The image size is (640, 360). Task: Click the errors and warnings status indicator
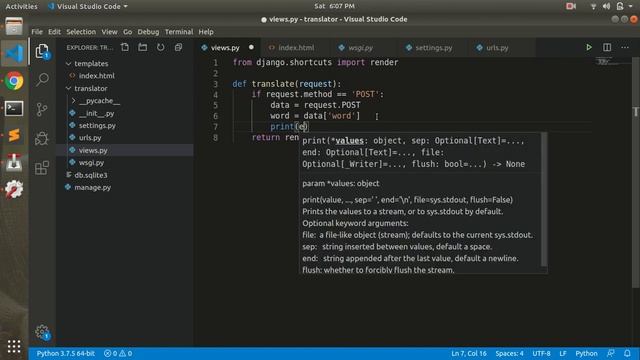[118, 353]
